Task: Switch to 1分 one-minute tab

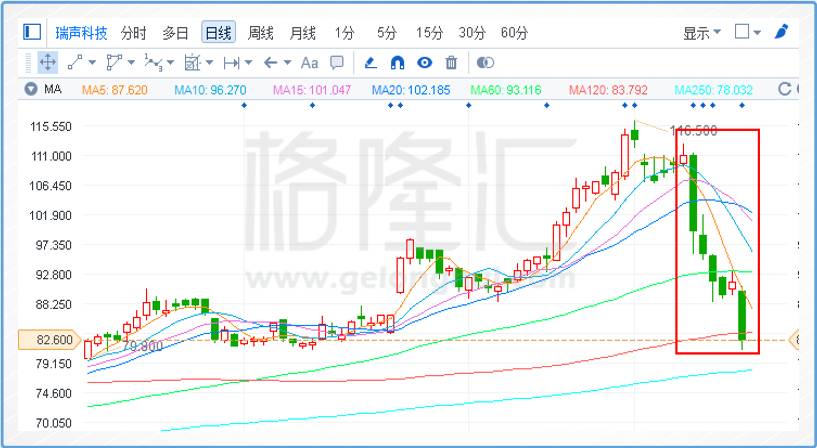Action: [344, 33]
